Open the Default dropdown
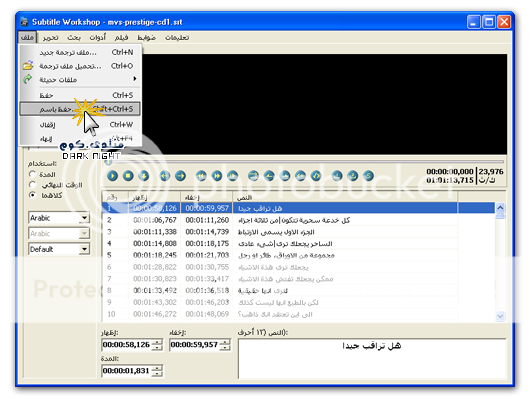 click(x=85, y=249)
